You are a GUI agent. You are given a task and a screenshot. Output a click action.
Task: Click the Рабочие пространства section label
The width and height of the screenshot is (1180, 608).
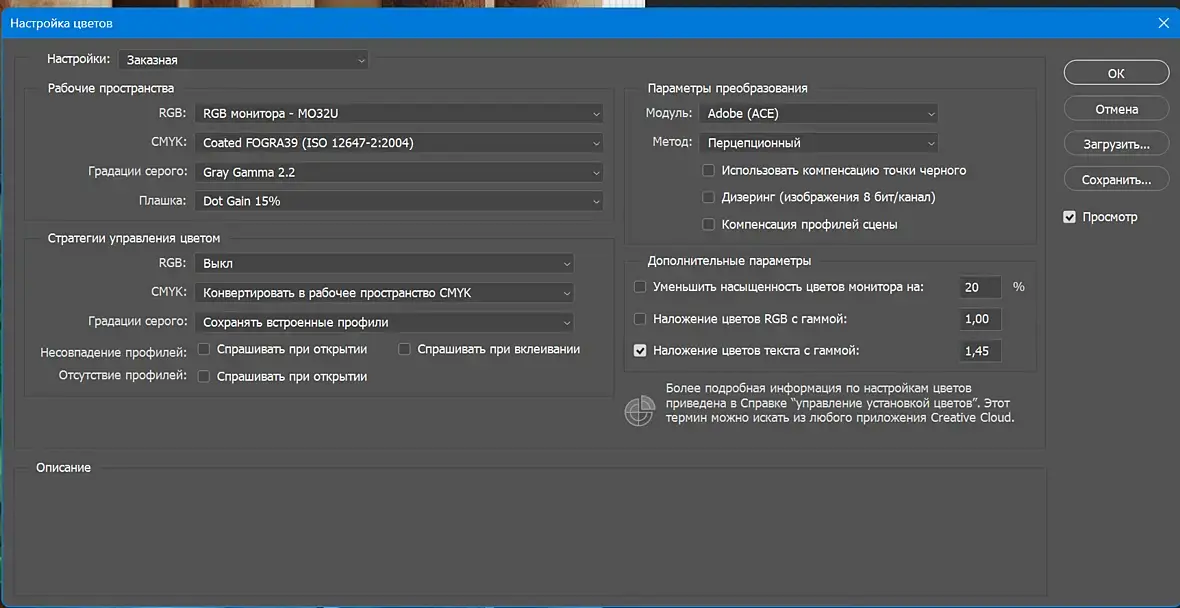[111, 88]
